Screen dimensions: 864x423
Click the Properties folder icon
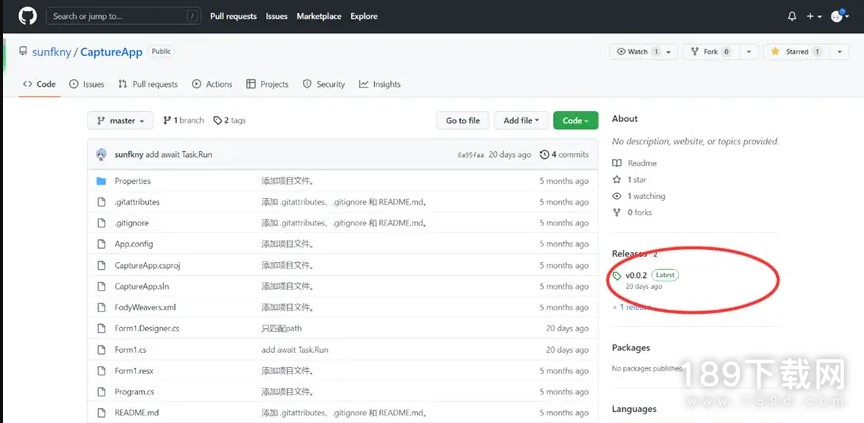(x=101, y=181)
